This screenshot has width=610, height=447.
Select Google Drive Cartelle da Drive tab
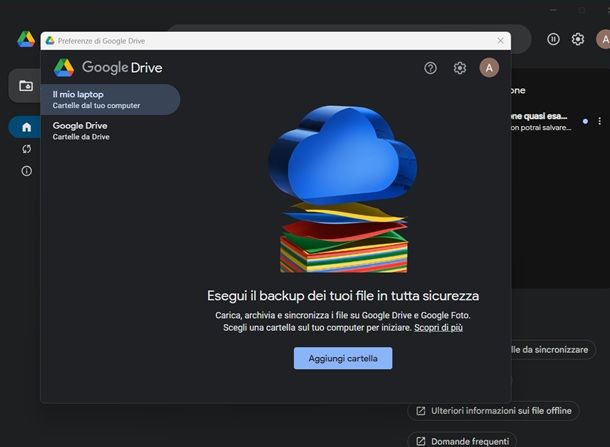(110, 131)
